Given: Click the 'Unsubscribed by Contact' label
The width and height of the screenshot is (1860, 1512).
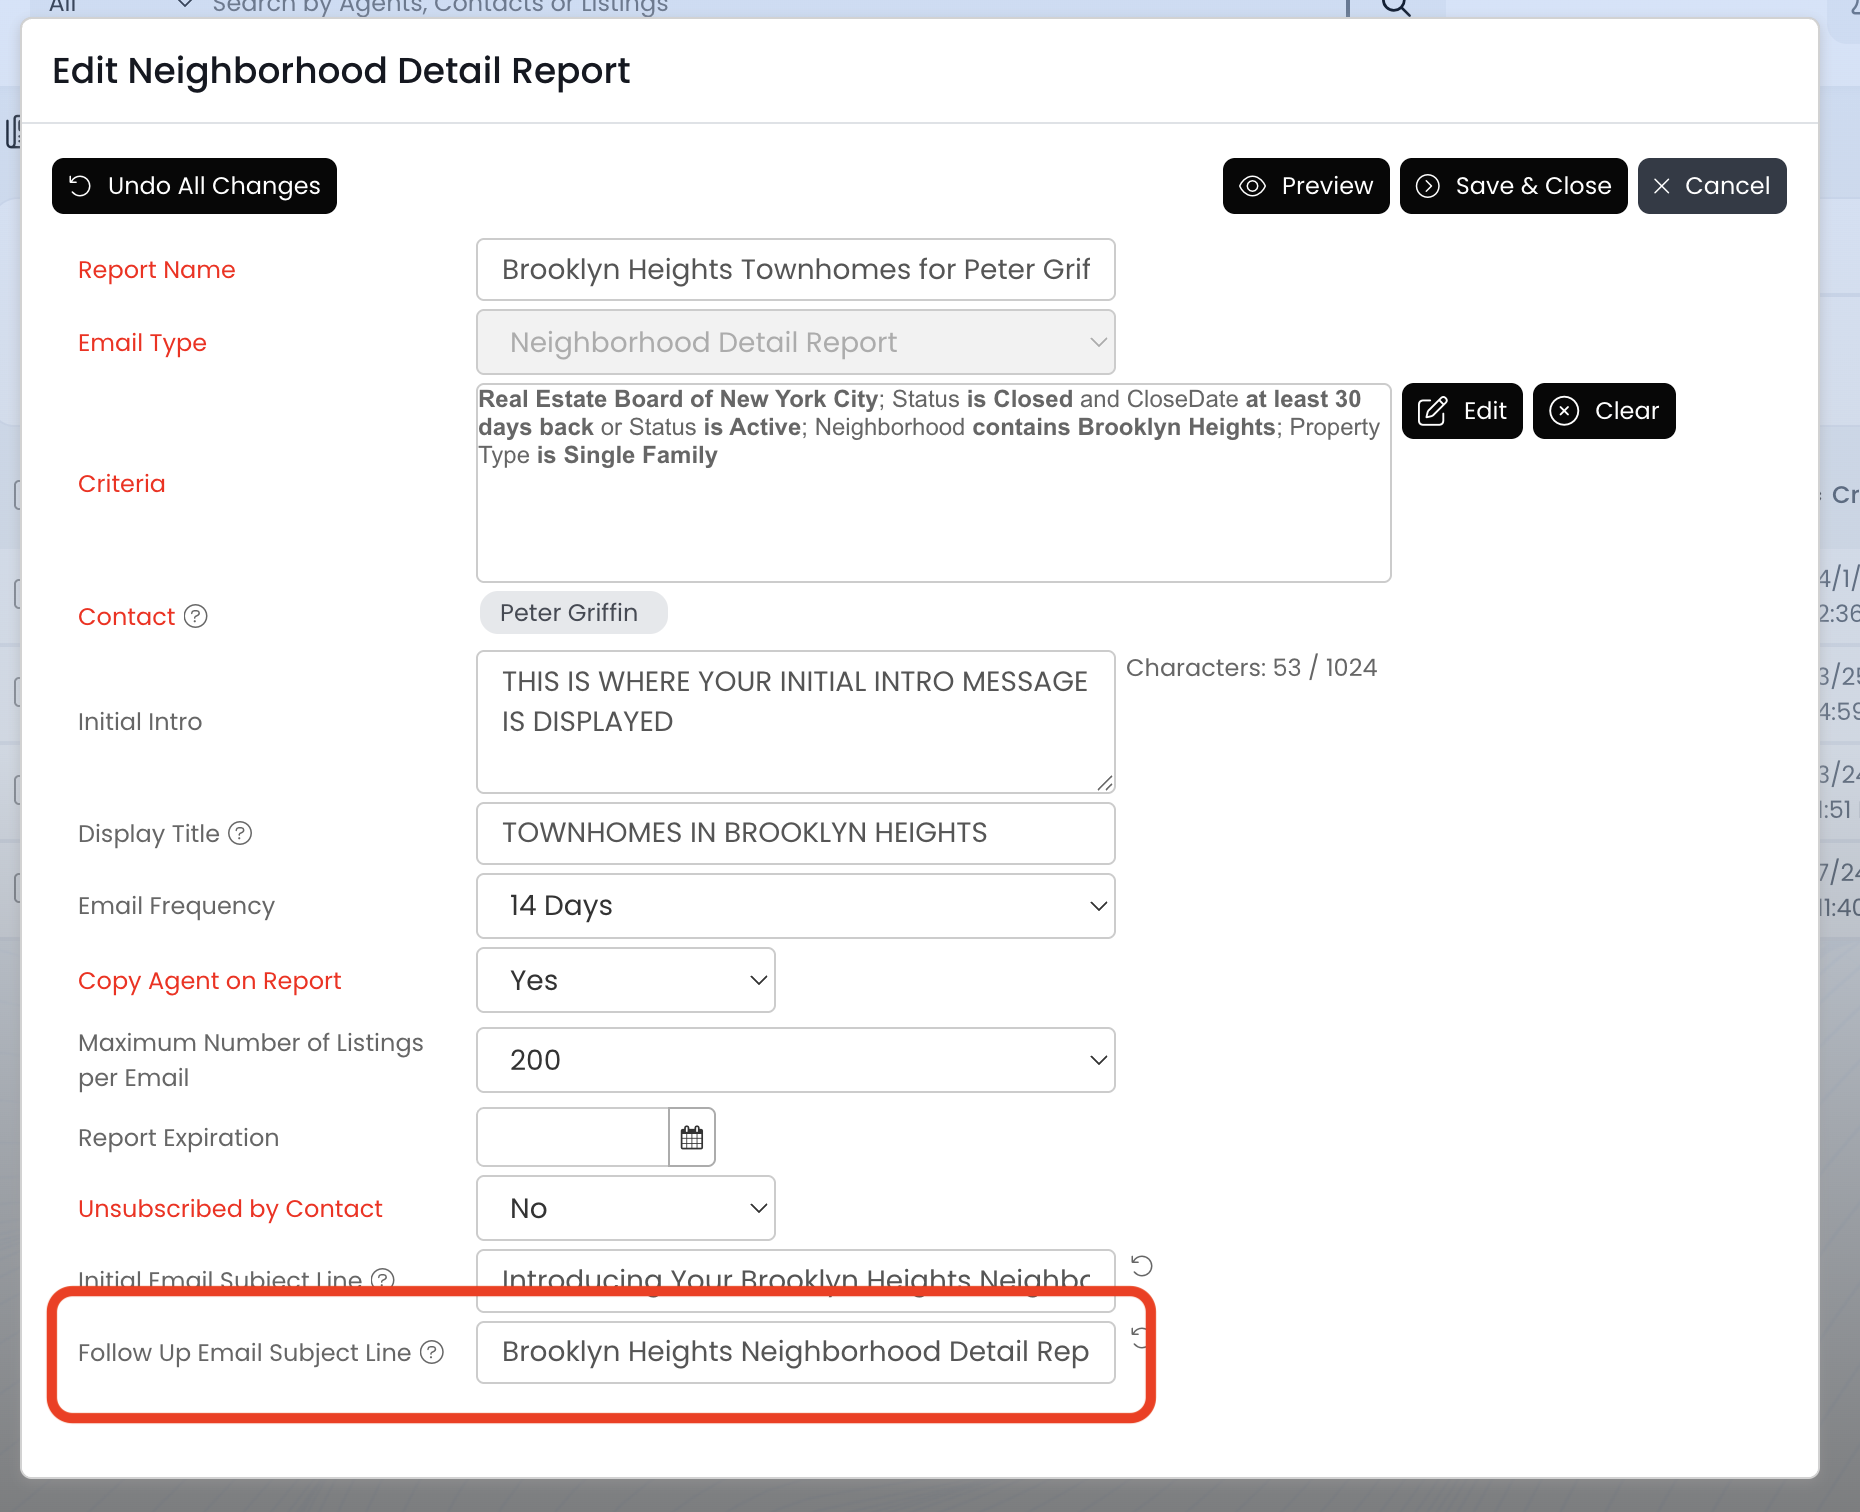Looking at the screenshot, I should [230, 1209].
